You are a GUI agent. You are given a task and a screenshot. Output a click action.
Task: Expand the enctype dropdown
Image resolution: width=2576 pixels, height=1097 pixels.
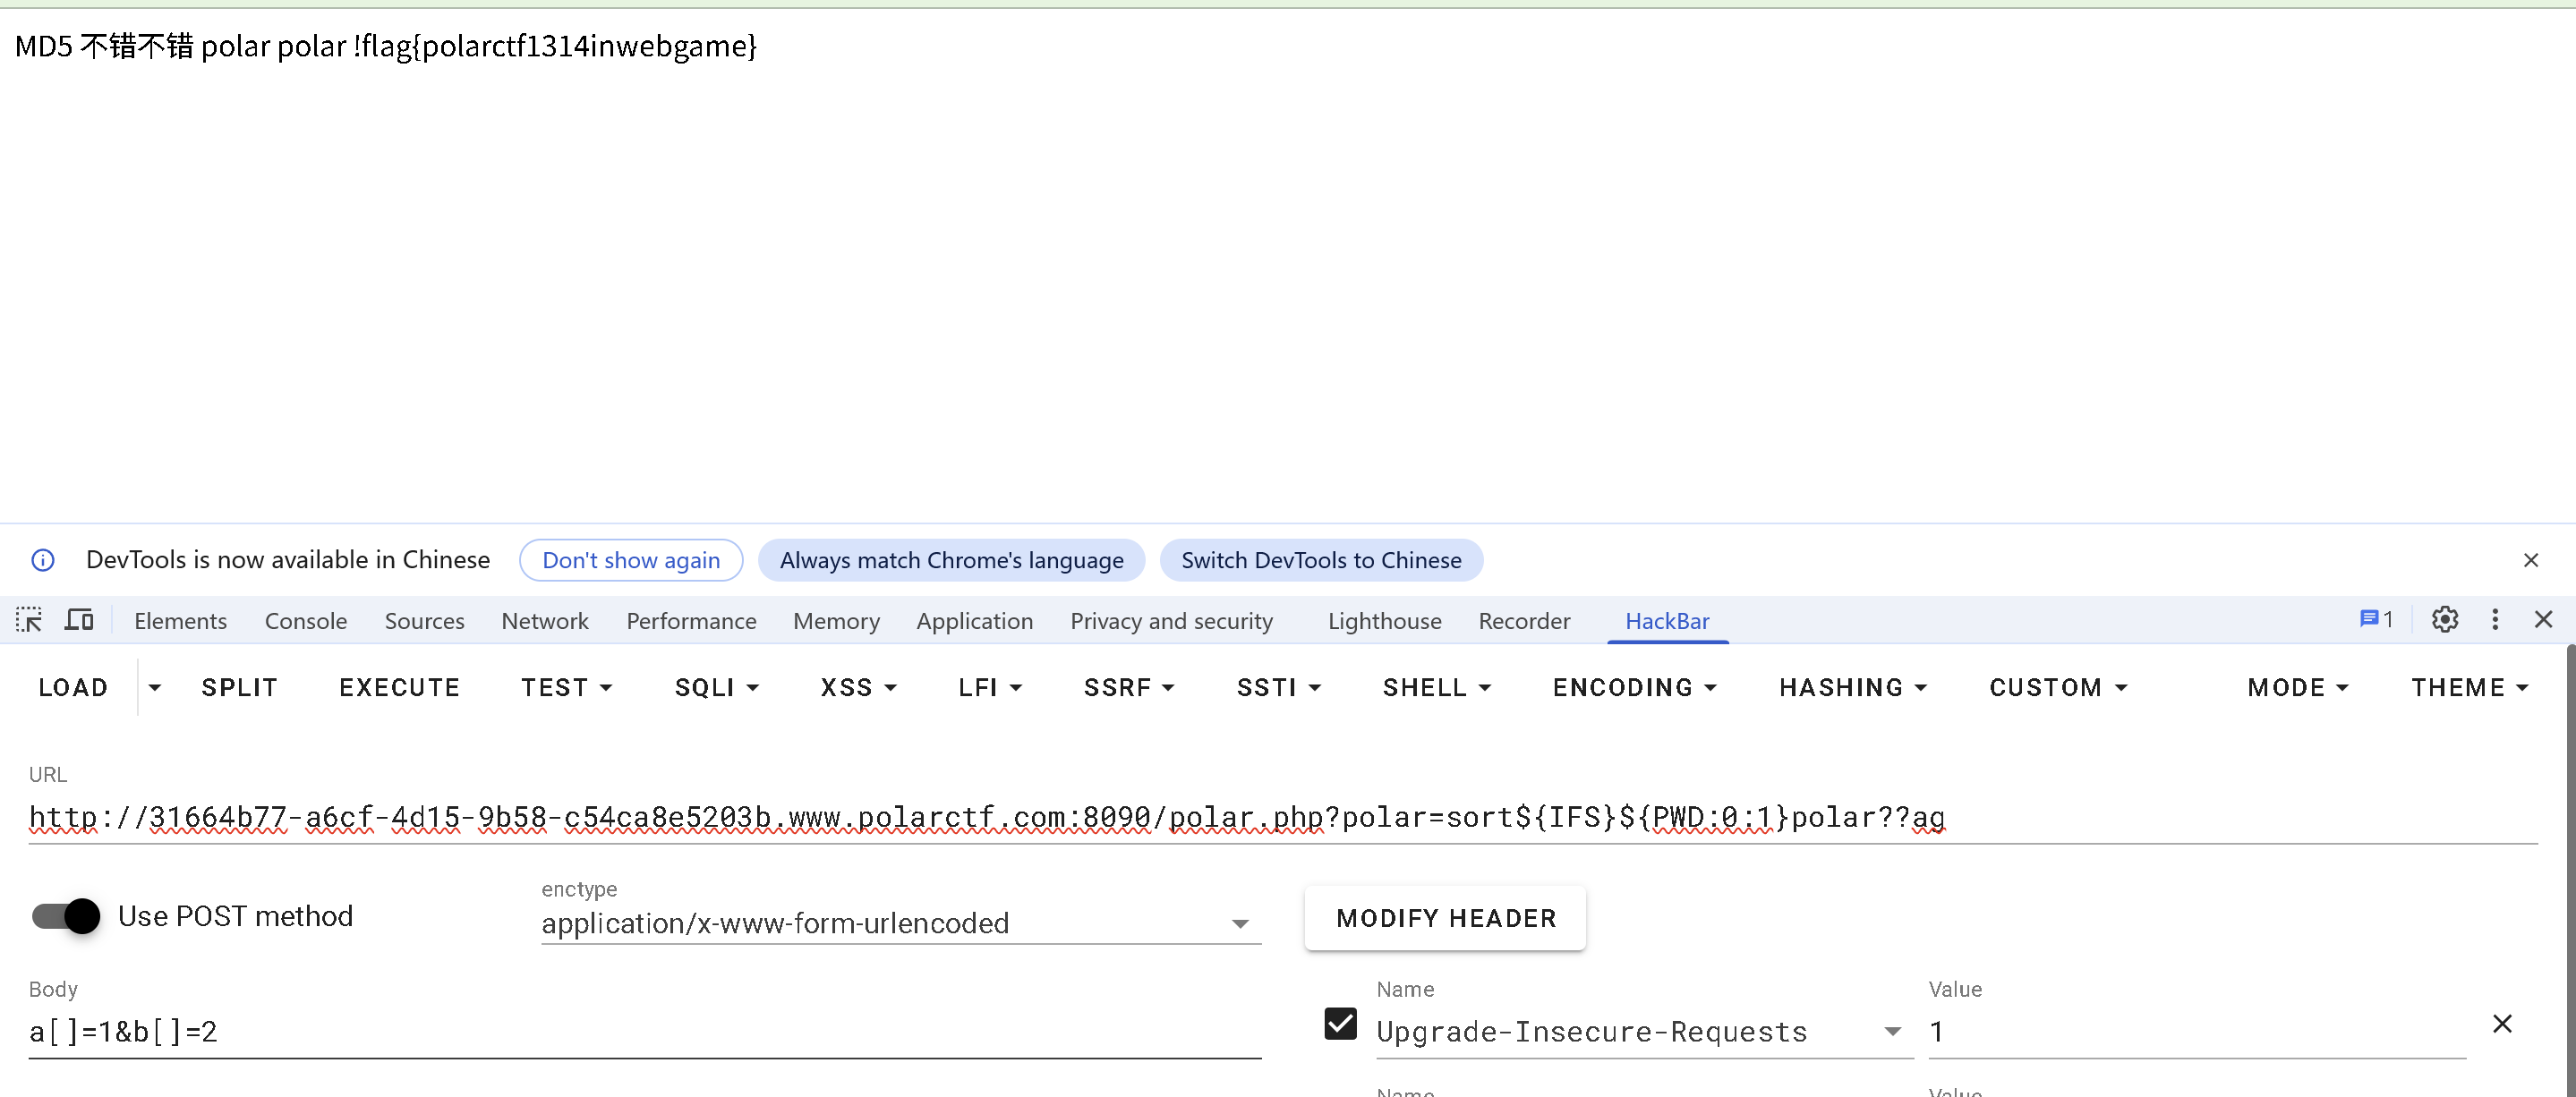pyautogui.click(x=1240, y=924)
